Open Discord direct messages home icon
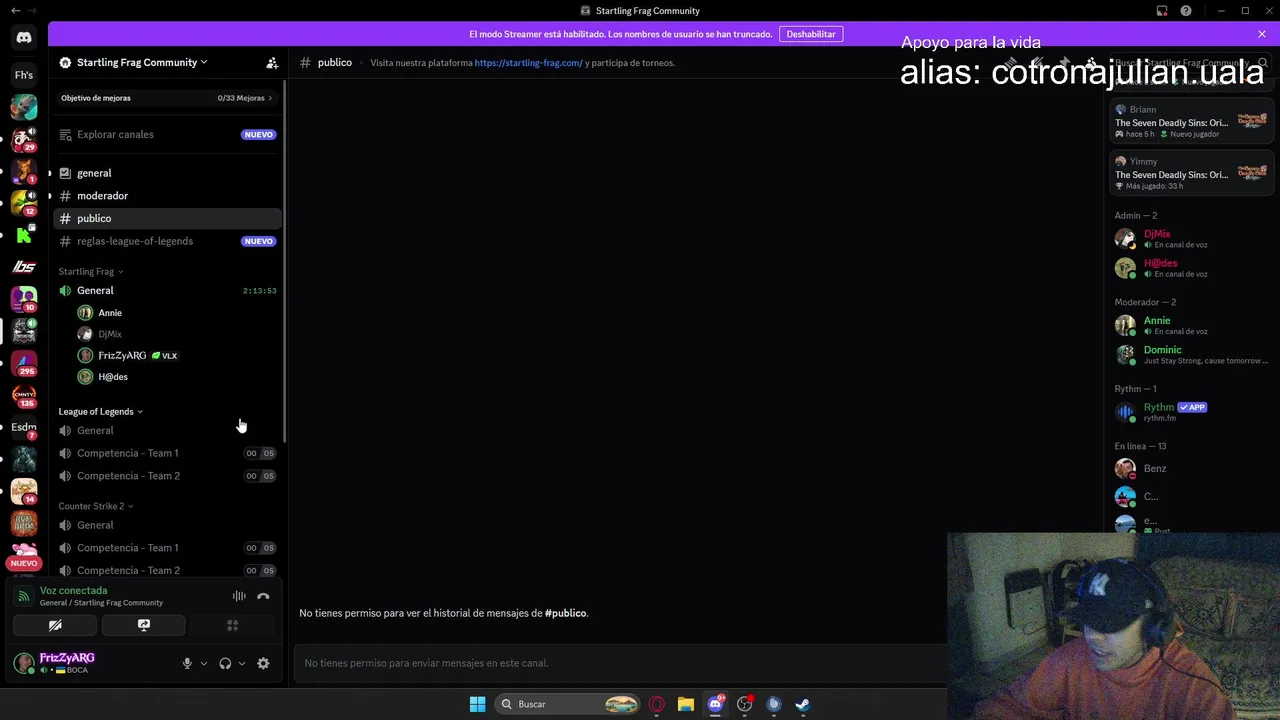This screenshot has width=1280, height=720. click(24, 38)
